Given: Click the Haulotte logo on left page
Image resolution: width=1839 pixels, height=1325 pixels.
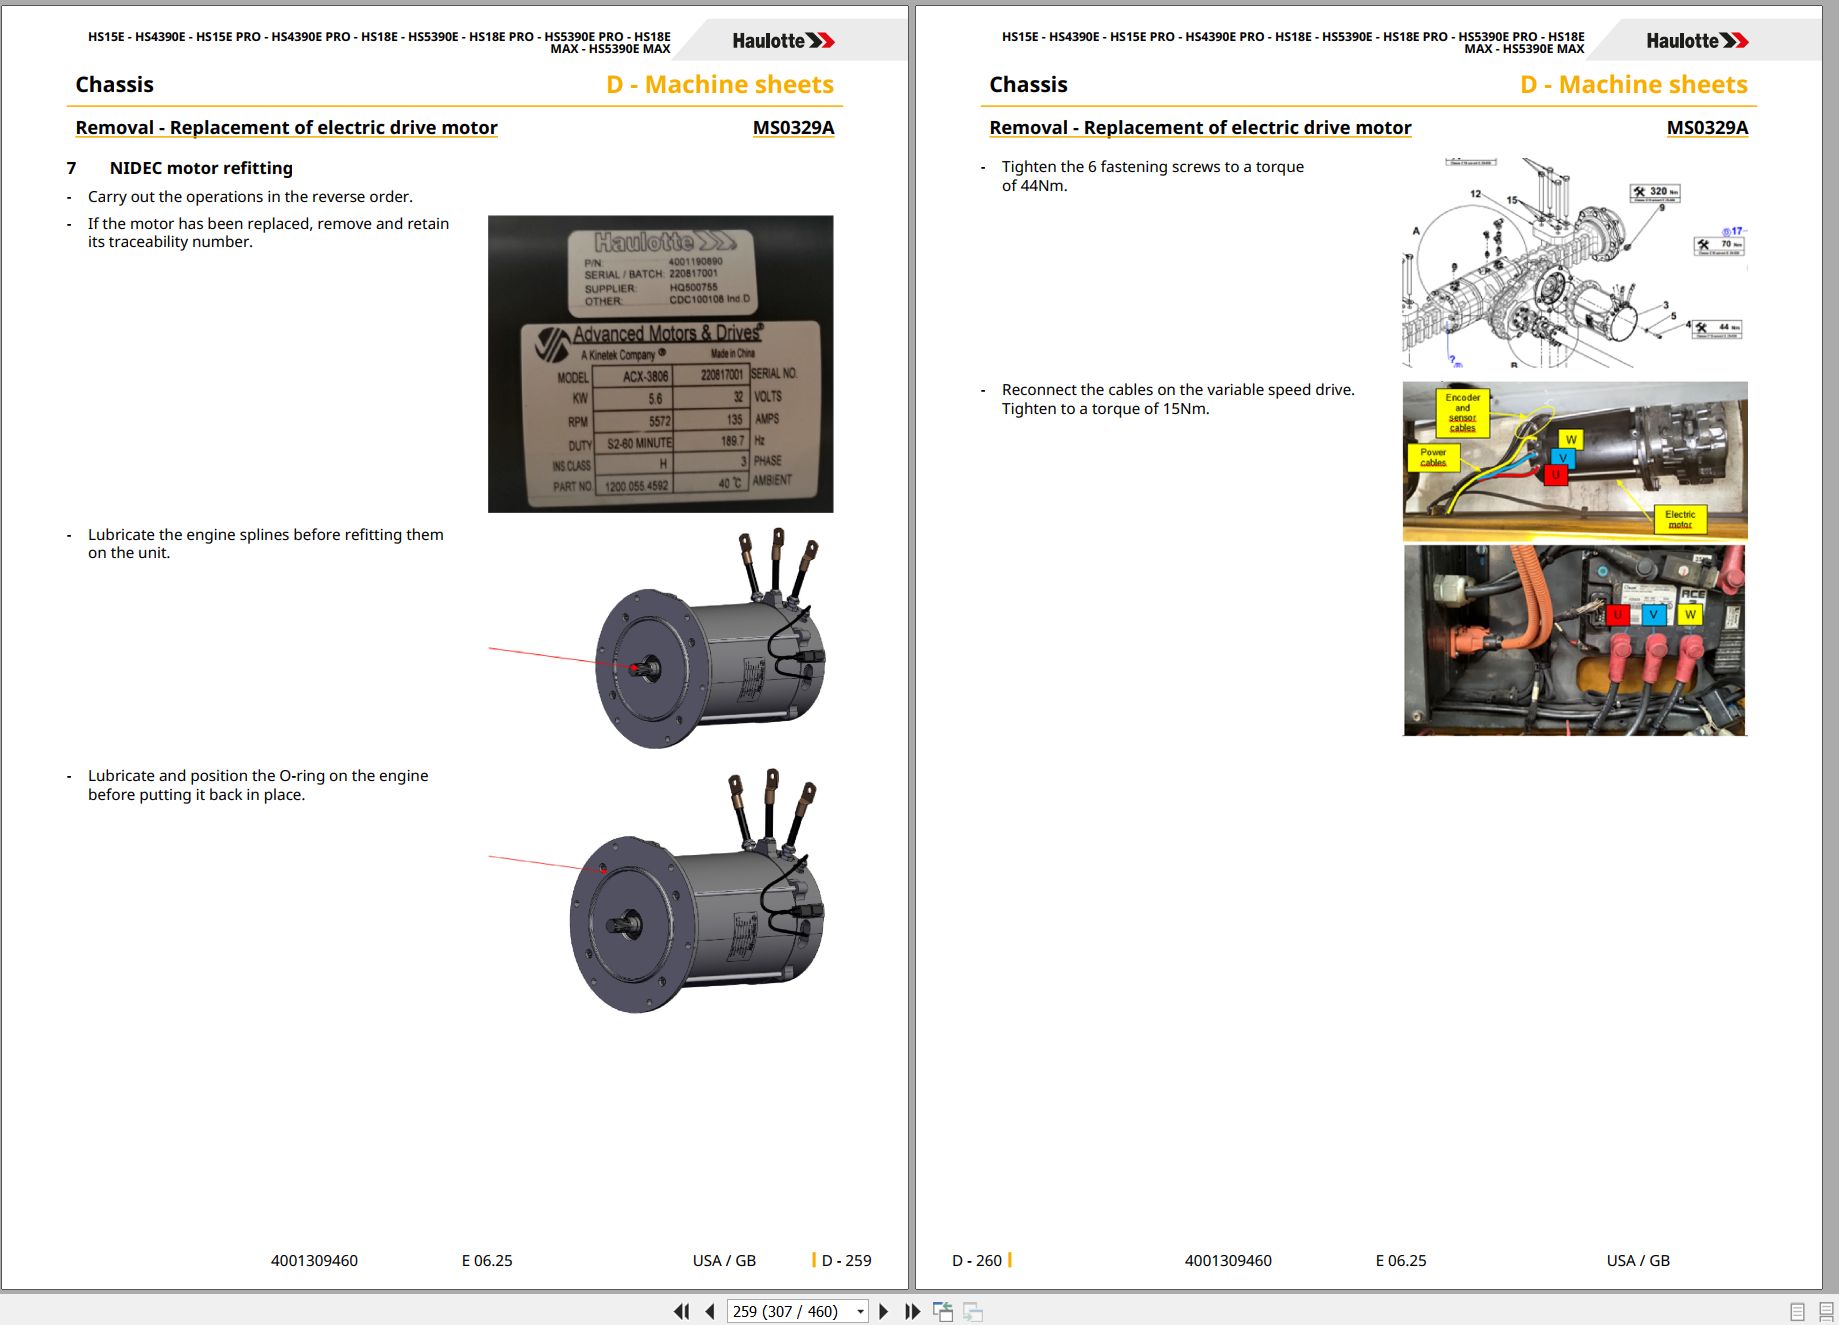Looking at the screenshot, I should [x=783, y=41].
